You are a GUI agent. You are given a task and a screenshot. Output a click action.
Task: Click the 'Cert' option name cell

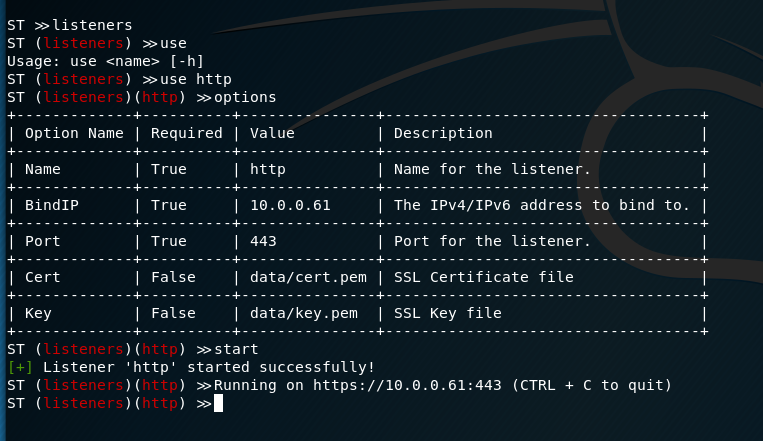point(42,277)
